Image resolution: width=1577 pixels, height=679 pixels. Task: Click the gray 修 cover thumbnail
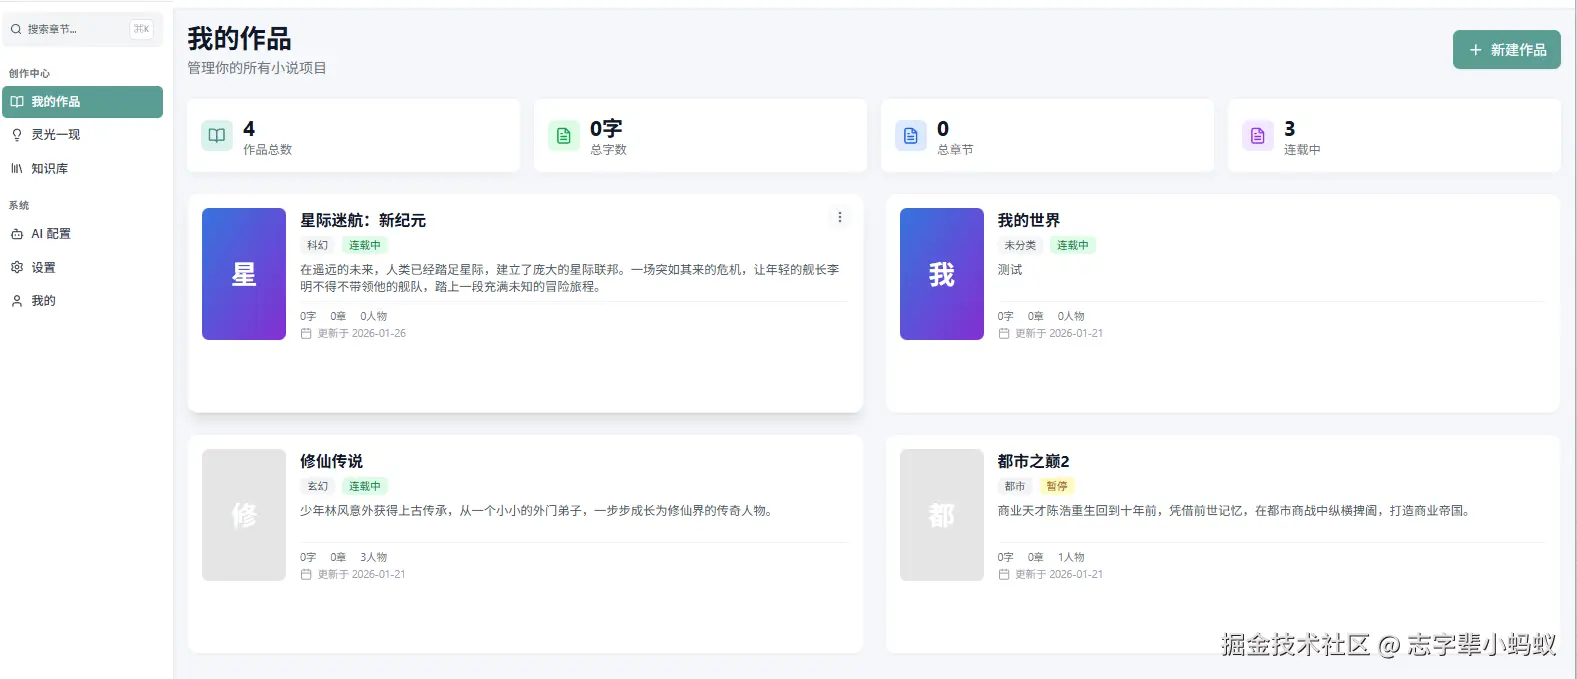(244, 515)
